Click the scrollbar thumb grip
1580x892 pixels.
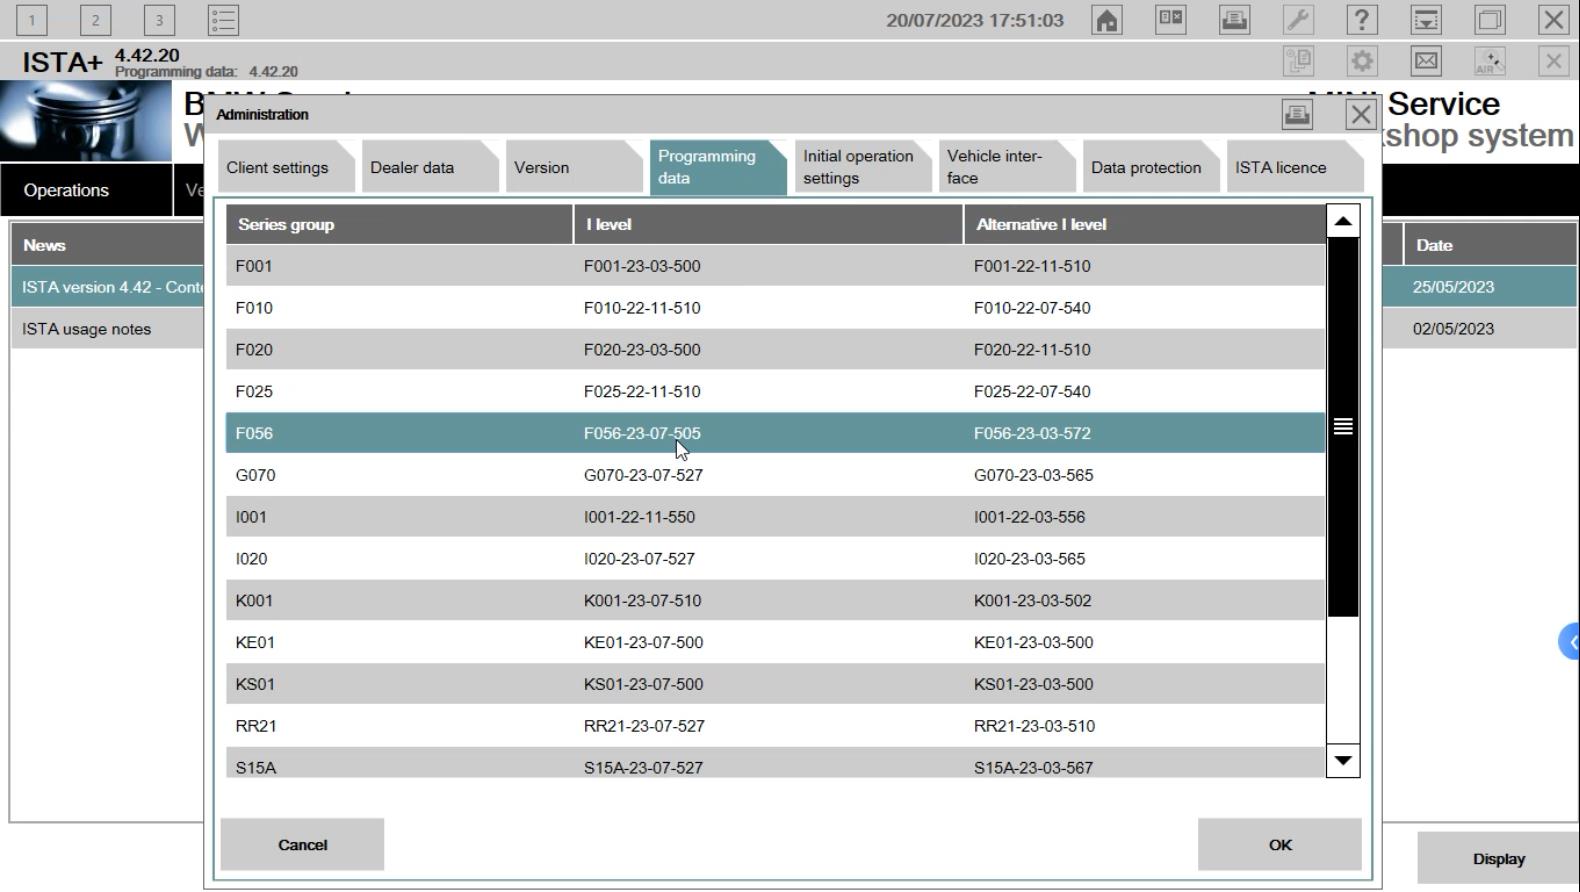pyautogui.click(x=1343, y=427)
